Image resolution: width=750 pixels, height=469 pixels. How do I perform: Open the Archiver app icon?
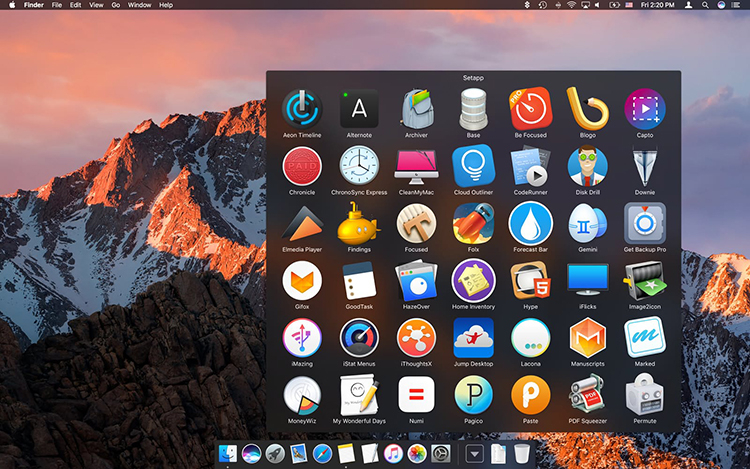(x=416, y=109)
